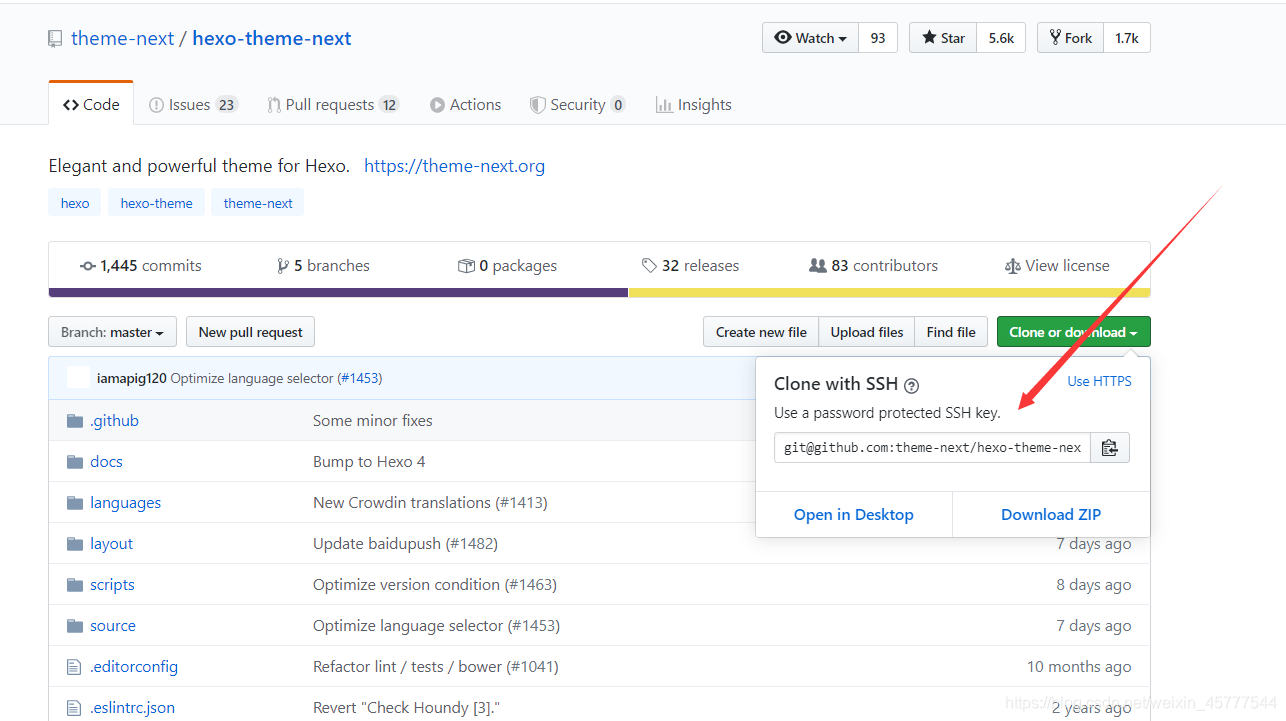
Task: View the 83 contributors
Action: click(x=874, y=266)
